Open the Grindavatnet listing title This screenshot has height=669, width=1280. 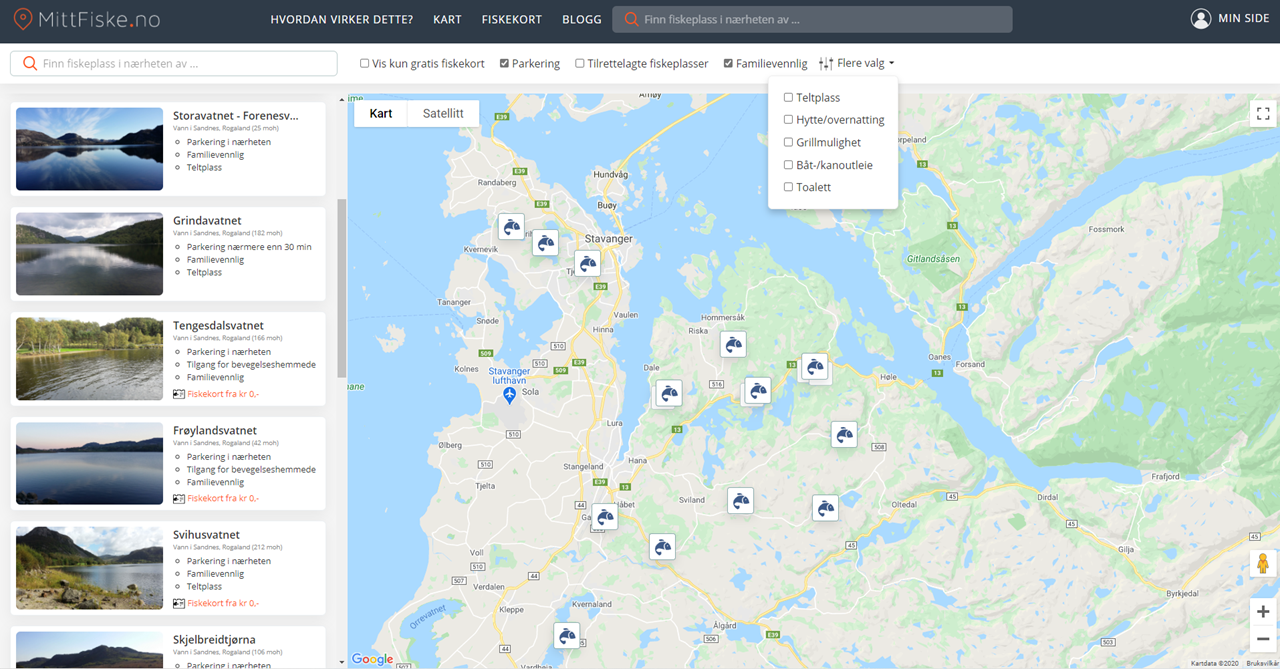(207, 220)
